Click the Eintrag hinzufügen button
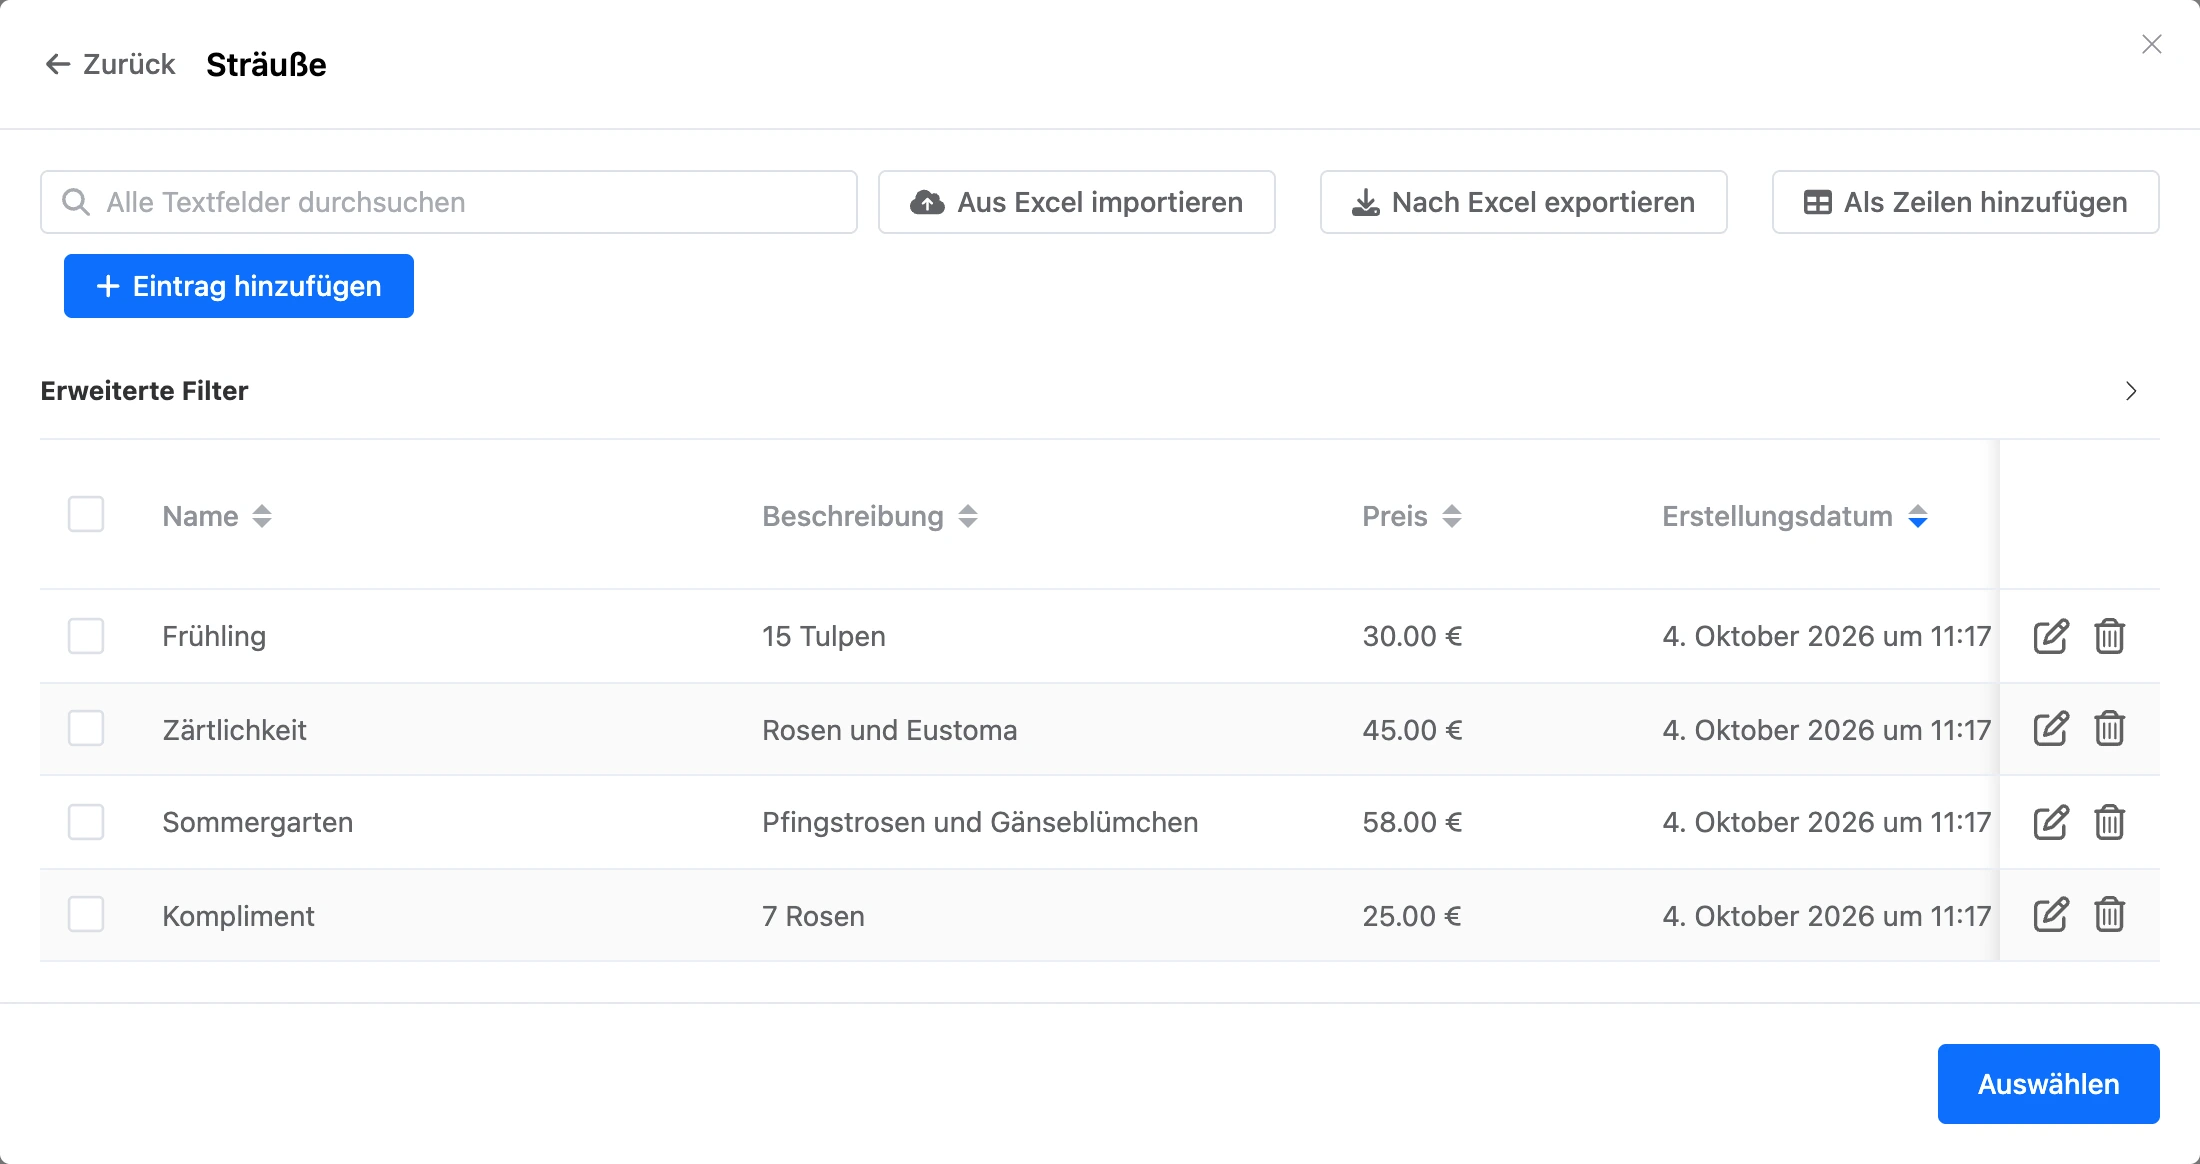2200x1164 pixels. click(x=239, y=286)
